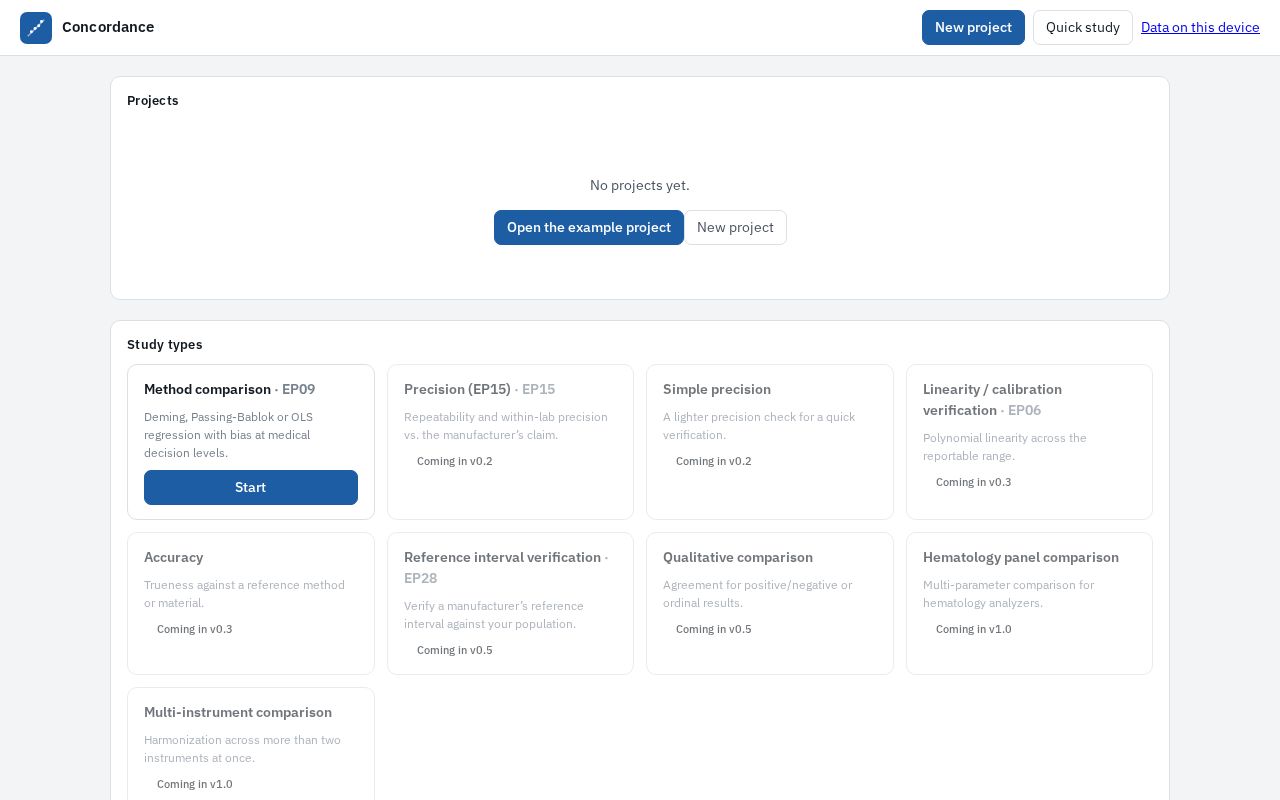Image resolution: width=1280 pixels, height=800 pixels.
Task: Select the Hematology panel comparison card
Action: tap(1029, 603)
